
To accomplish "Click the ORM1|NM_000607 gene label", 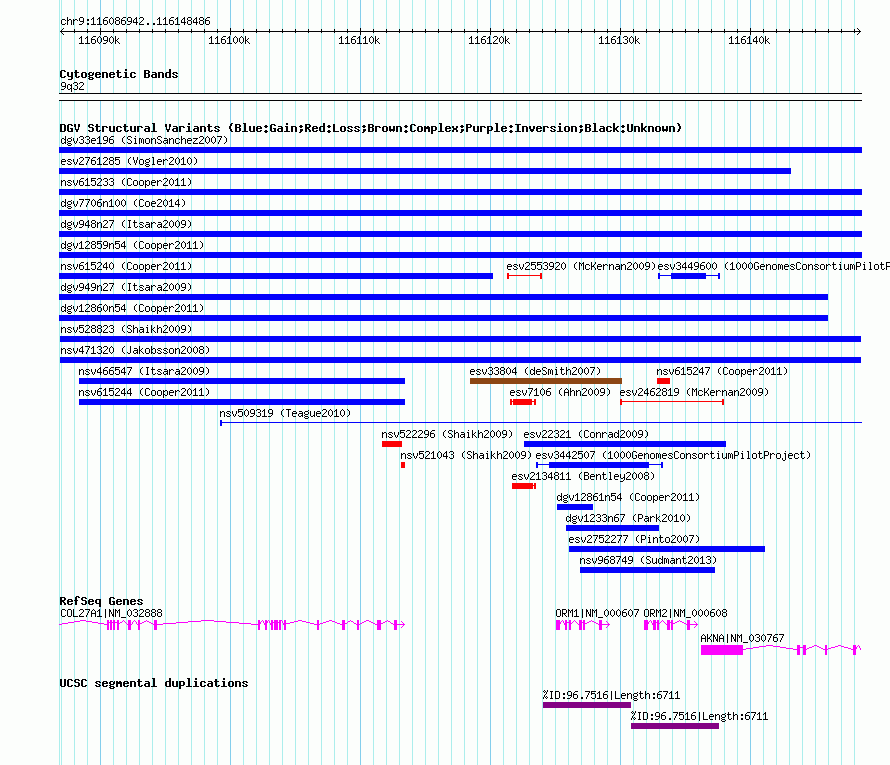I will [597, 613].
